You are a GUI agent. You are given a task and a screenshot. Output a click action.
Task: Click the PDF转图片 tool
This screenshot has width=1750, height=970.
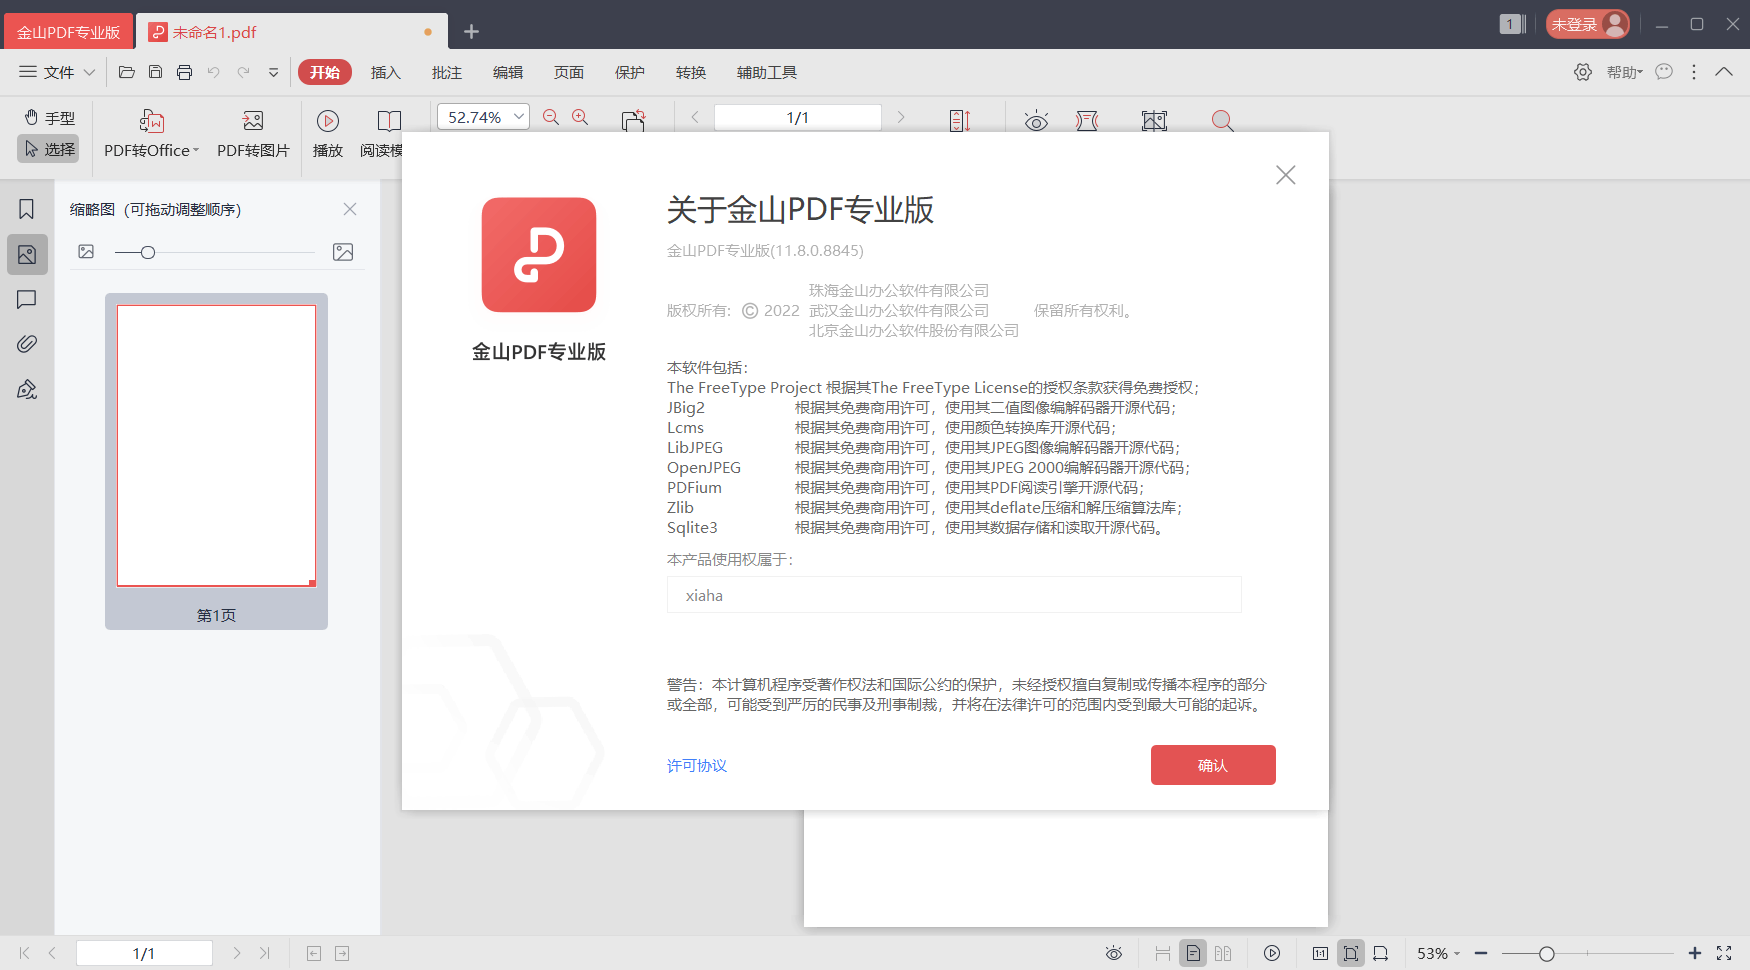click(253, 134)
